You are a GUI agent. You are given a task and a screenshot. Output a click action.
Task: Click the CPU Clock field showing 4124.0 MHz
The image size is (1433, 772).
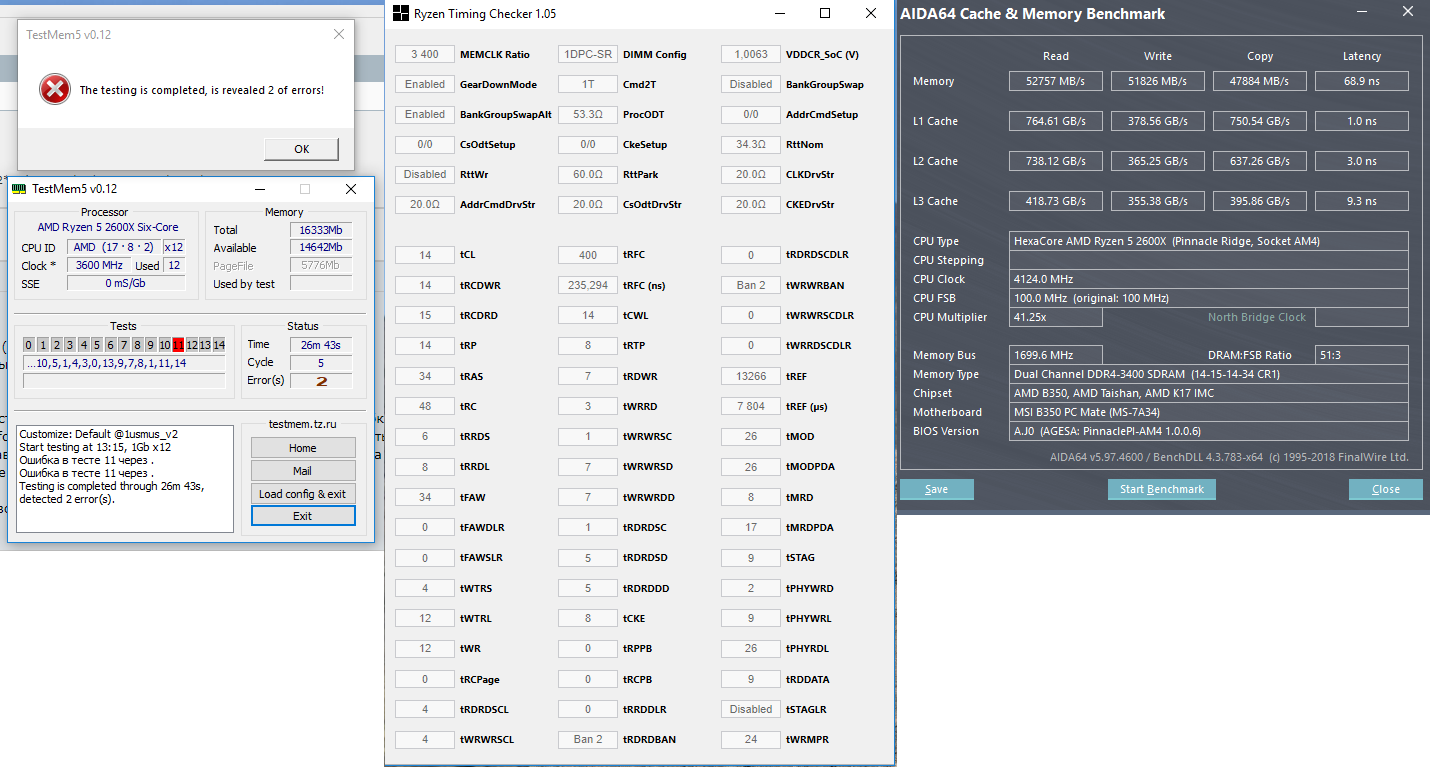1210,279
